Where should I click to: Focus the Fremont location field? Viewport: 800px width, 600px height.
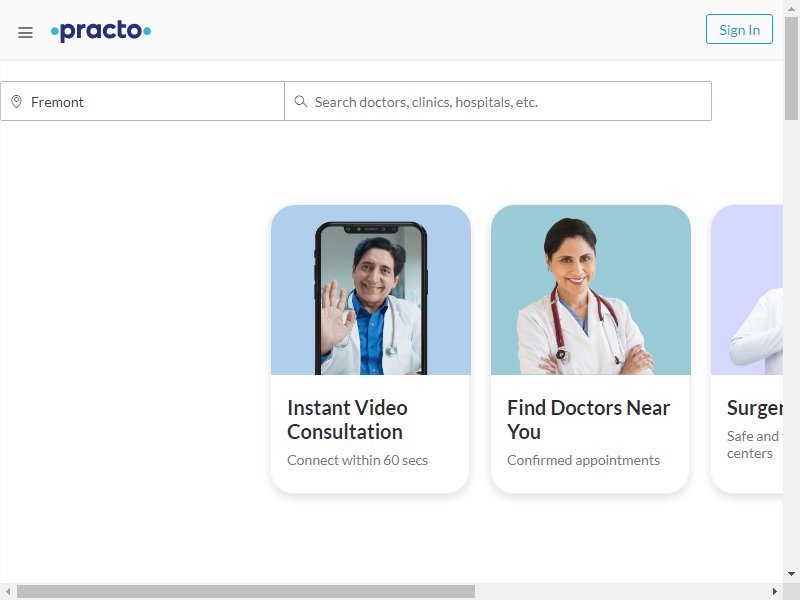(x=142, y=101)
